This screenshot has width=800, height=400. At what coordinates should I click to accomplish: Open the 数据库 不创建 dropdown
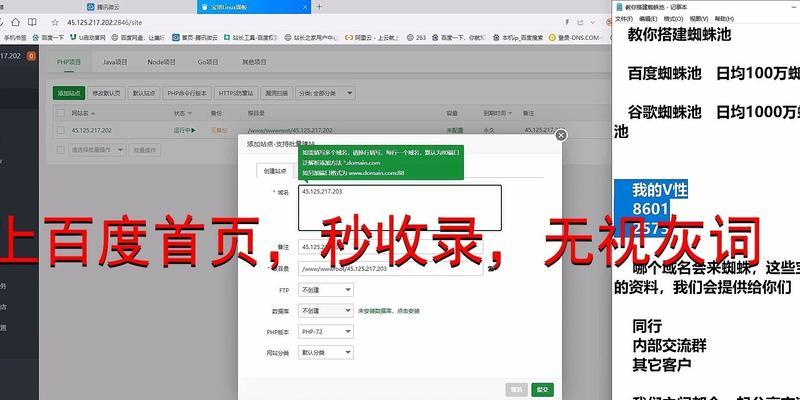point(326,311)
